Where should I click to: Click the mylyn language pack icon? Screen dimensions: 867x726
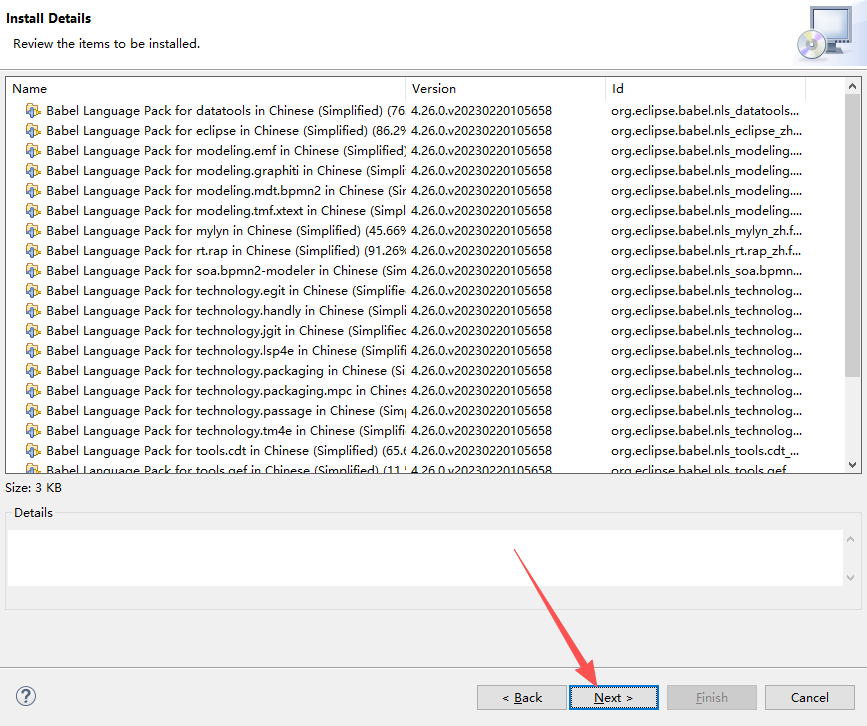coord(33,231)
